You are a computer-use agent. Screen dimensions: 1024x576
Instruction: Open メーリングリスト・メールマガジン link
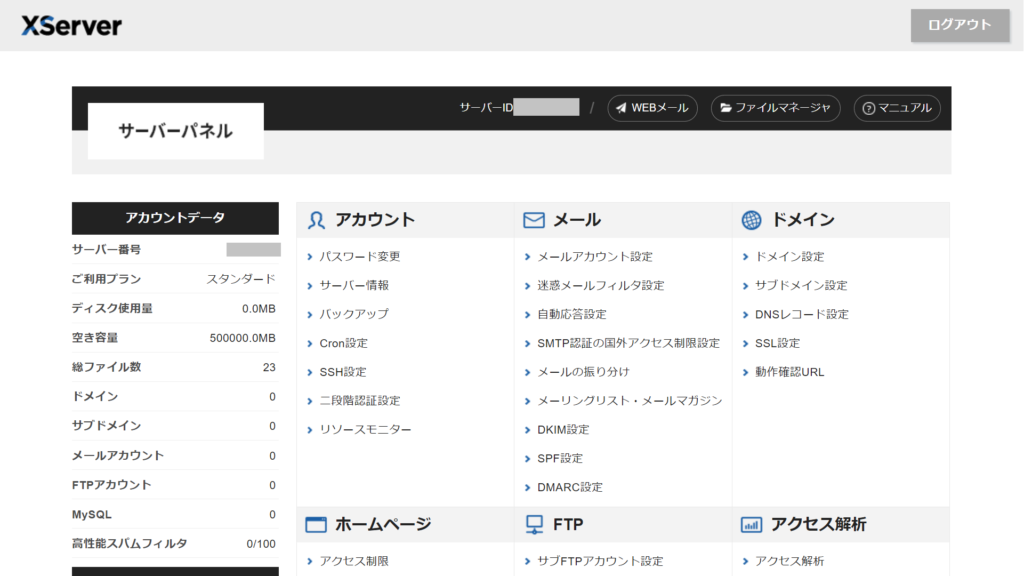pyautogui.click(x=630, y=401)
